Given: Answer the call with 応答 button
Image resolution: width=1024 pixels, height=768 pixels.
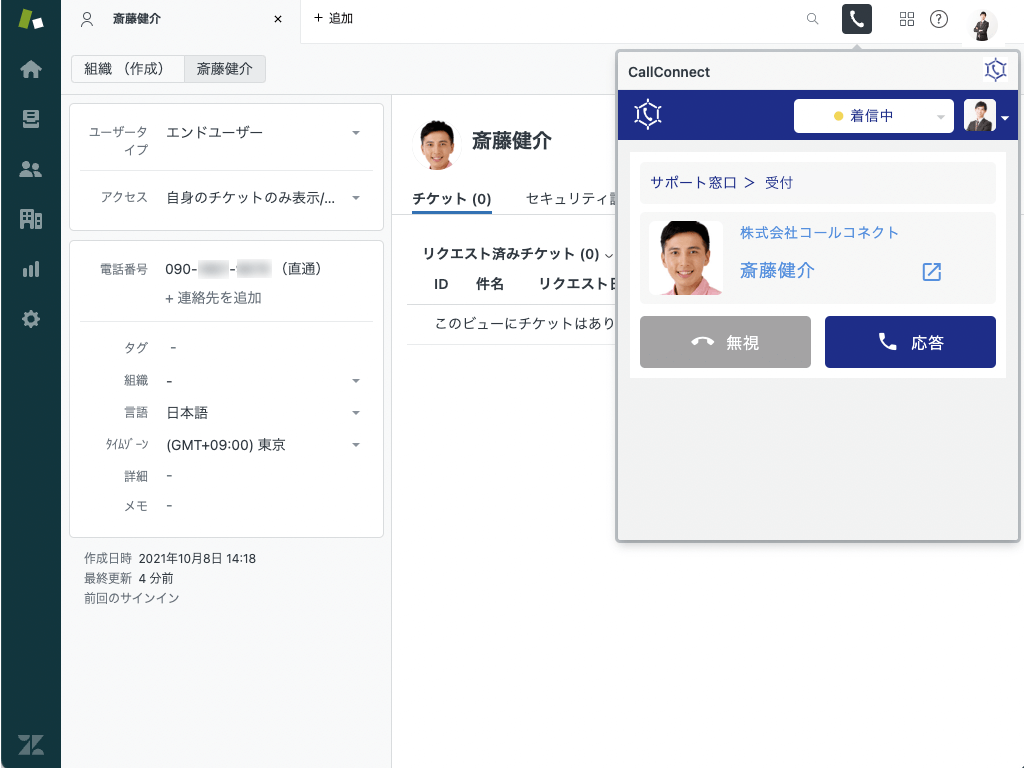Looking at the screenshot, I should [910, 342].
